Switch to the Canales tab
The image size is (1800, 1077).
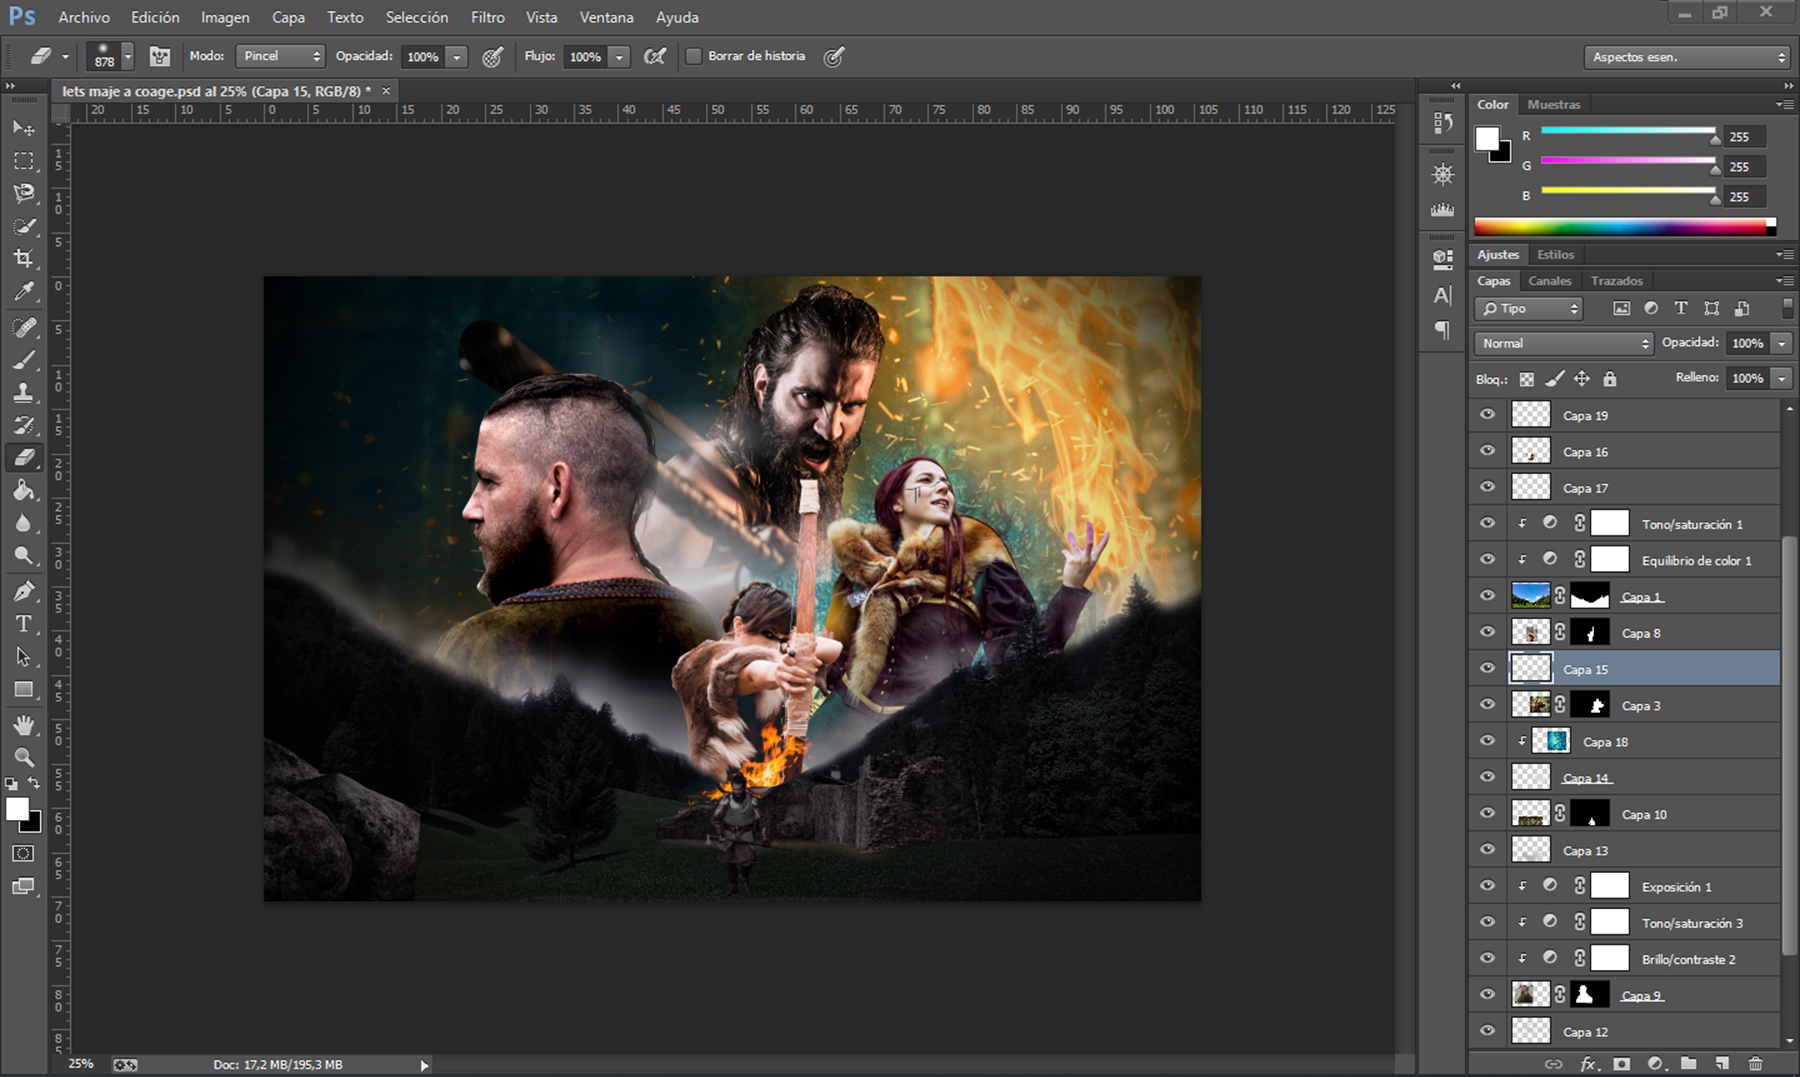coord(1550,281)
